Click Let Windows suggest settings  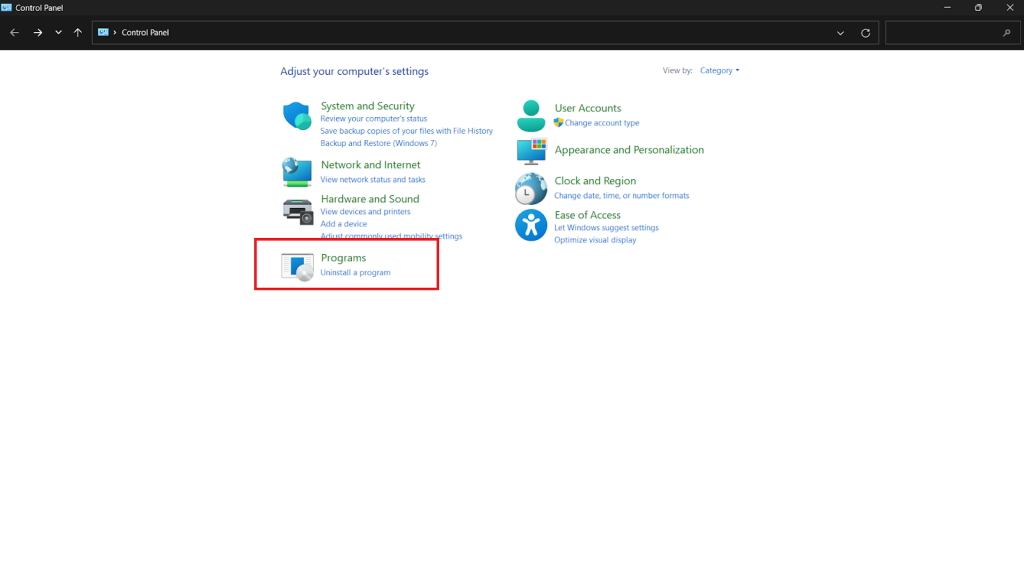pos(606,228)
